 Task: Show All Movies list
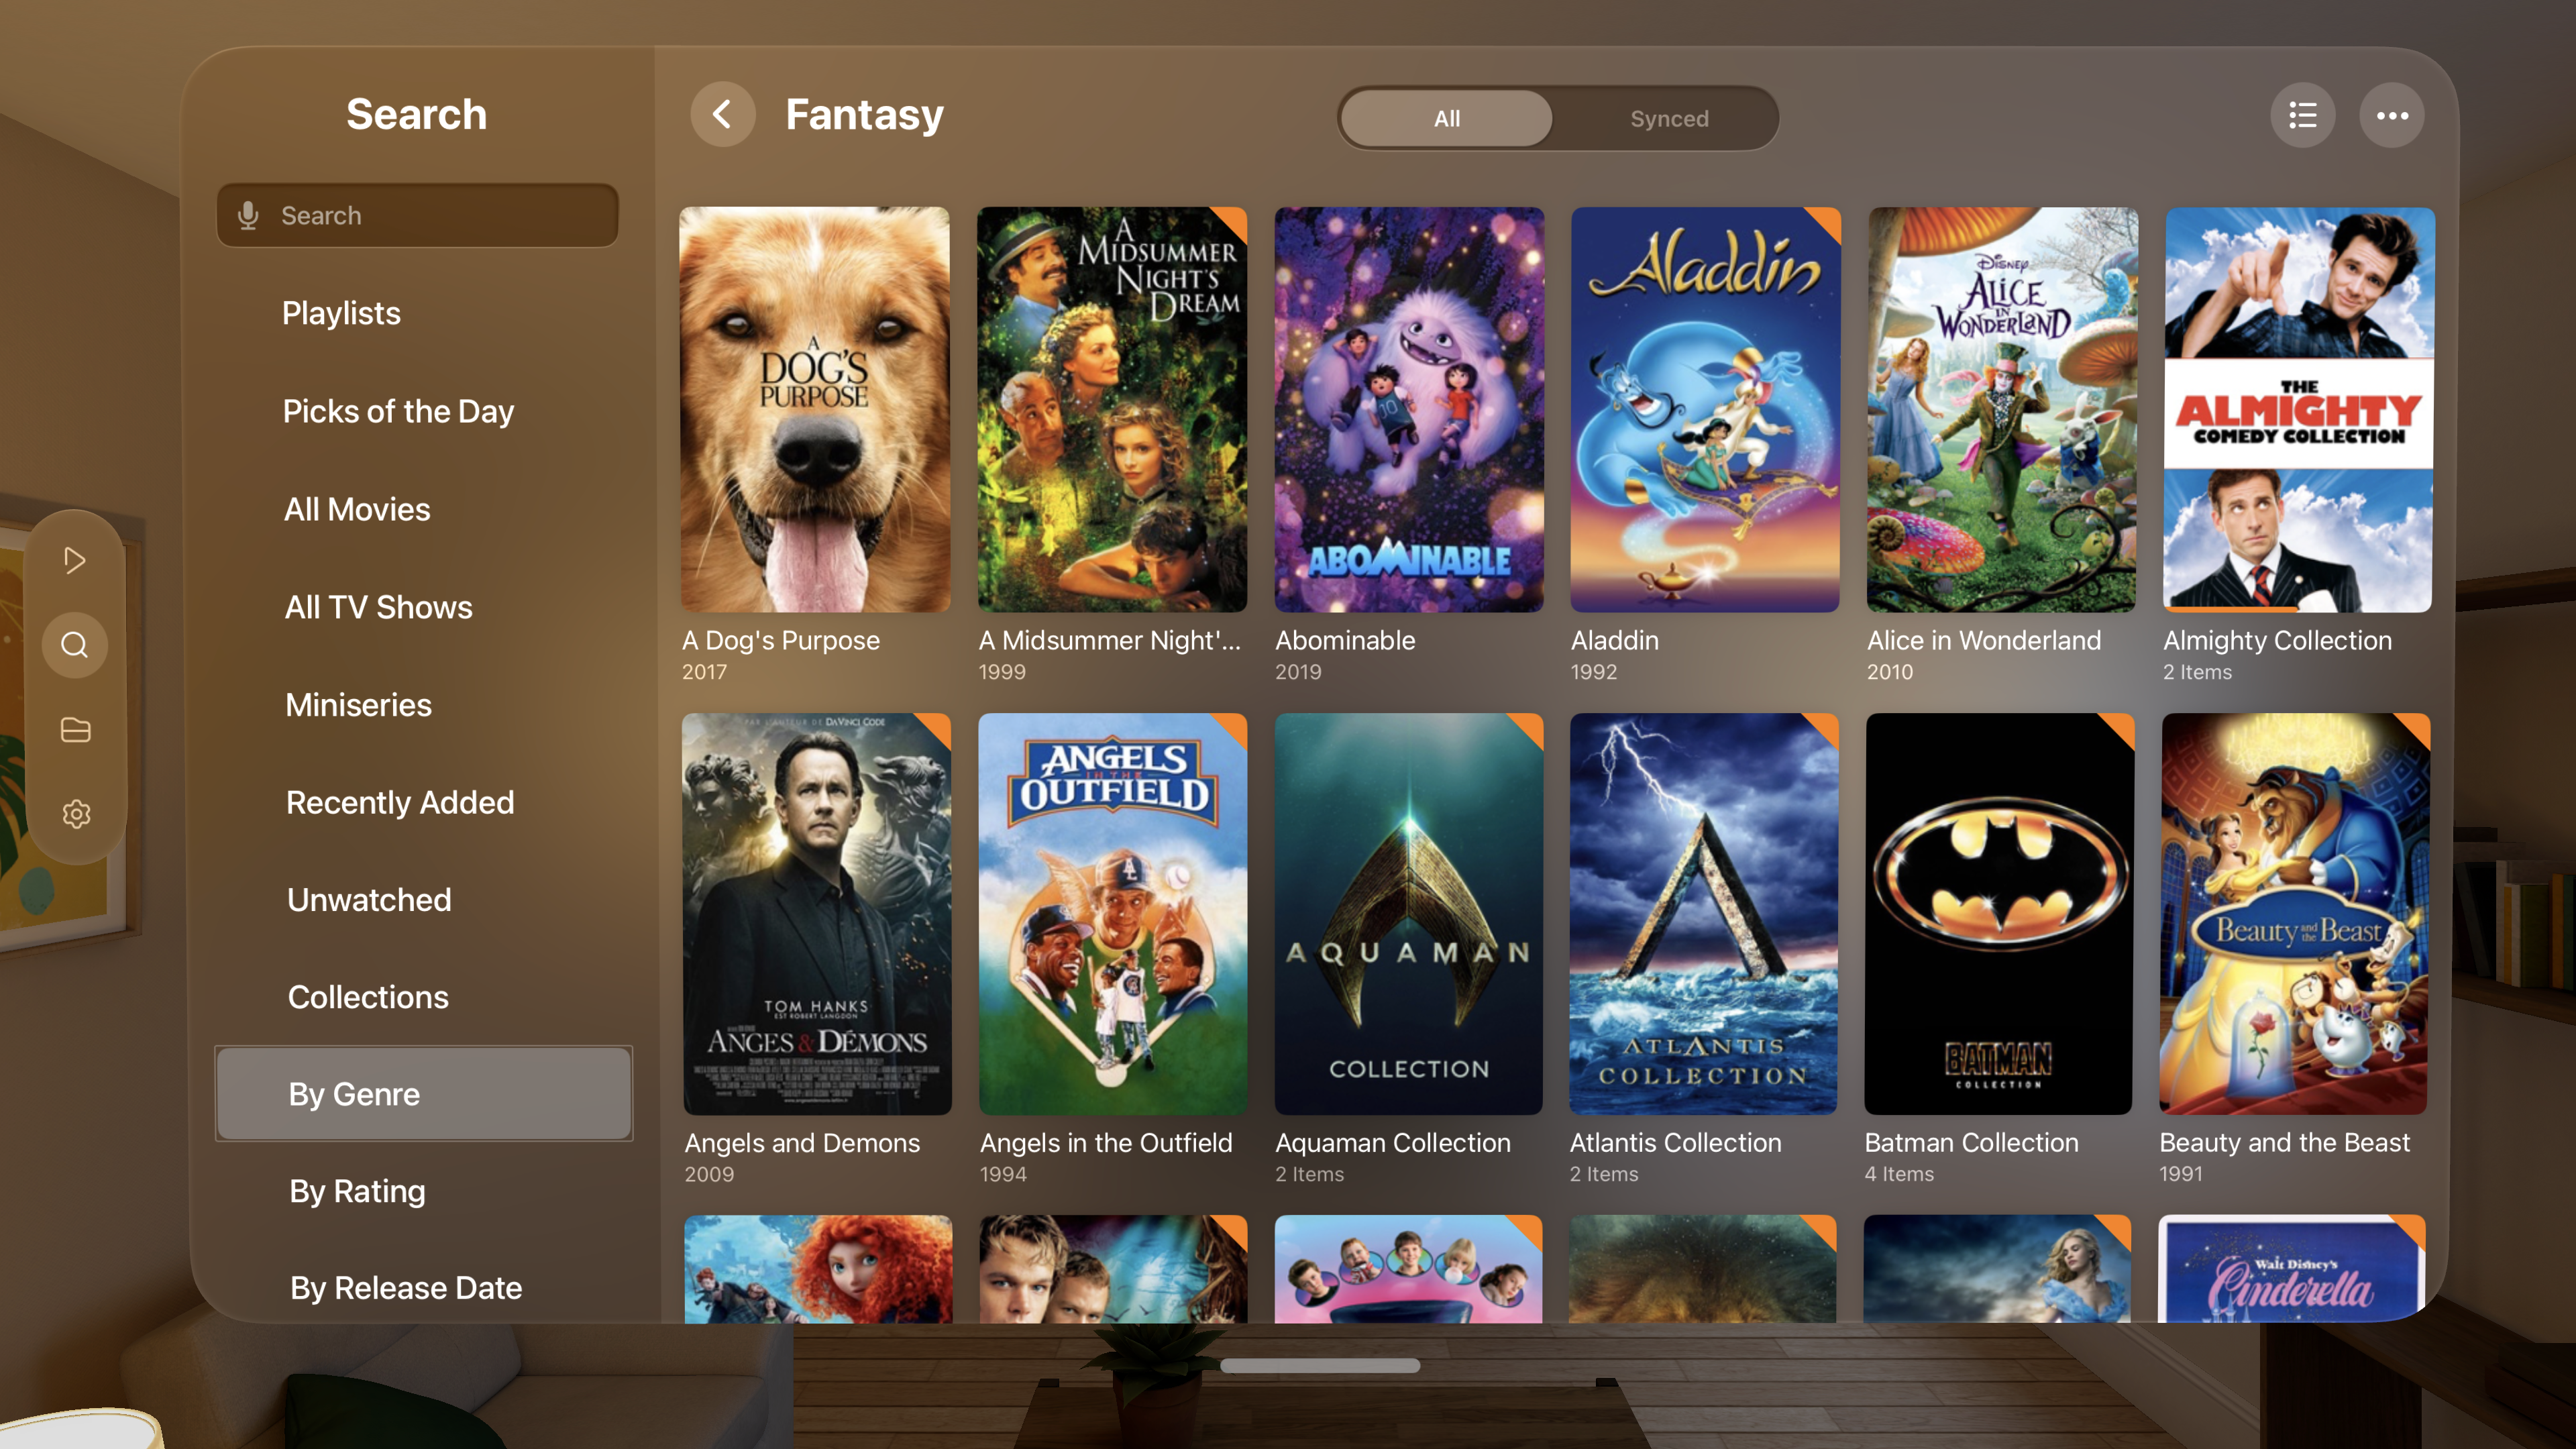pyautogui.click(x=357, y=509)
